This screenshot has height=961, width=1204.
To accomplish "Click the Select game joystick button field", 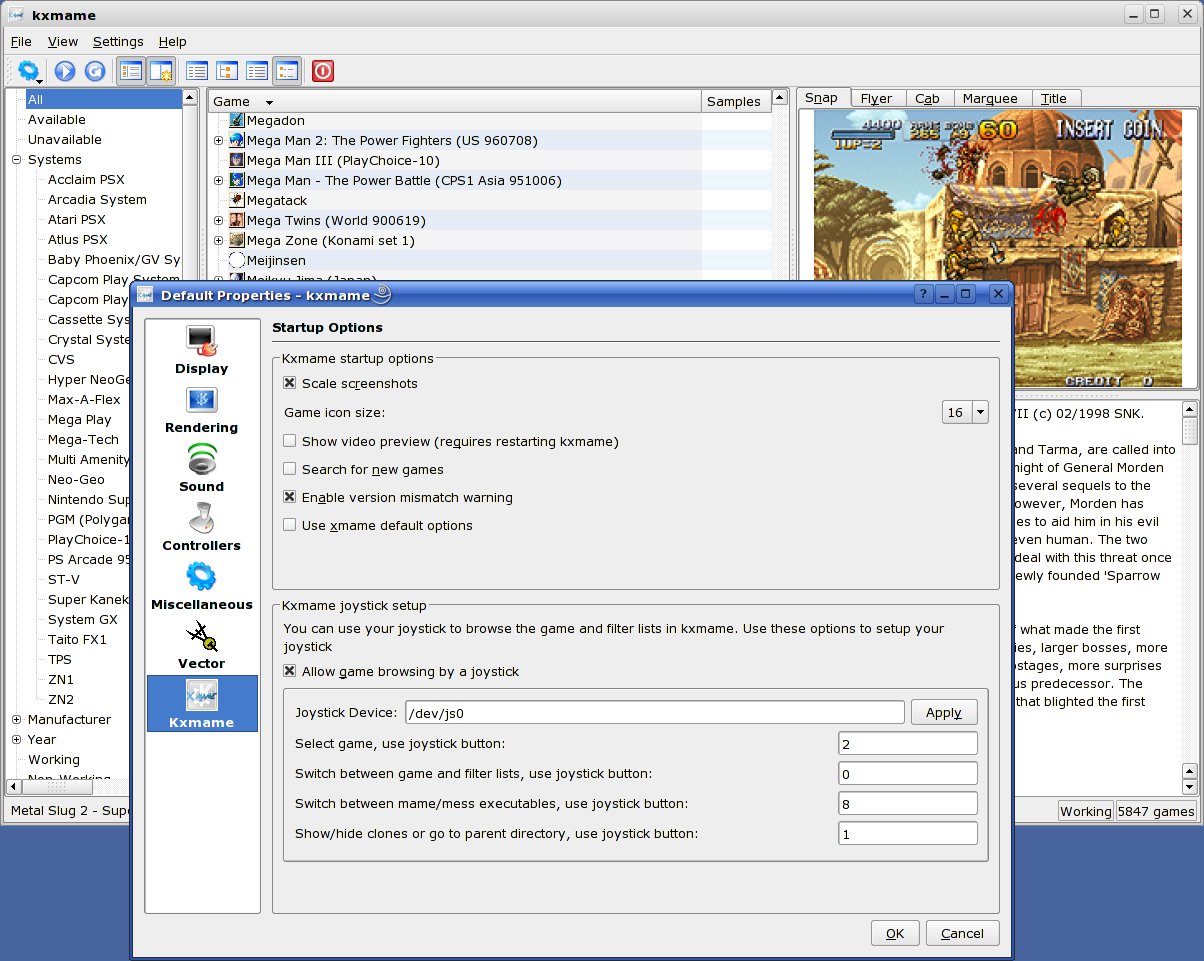I will point(908,743).
